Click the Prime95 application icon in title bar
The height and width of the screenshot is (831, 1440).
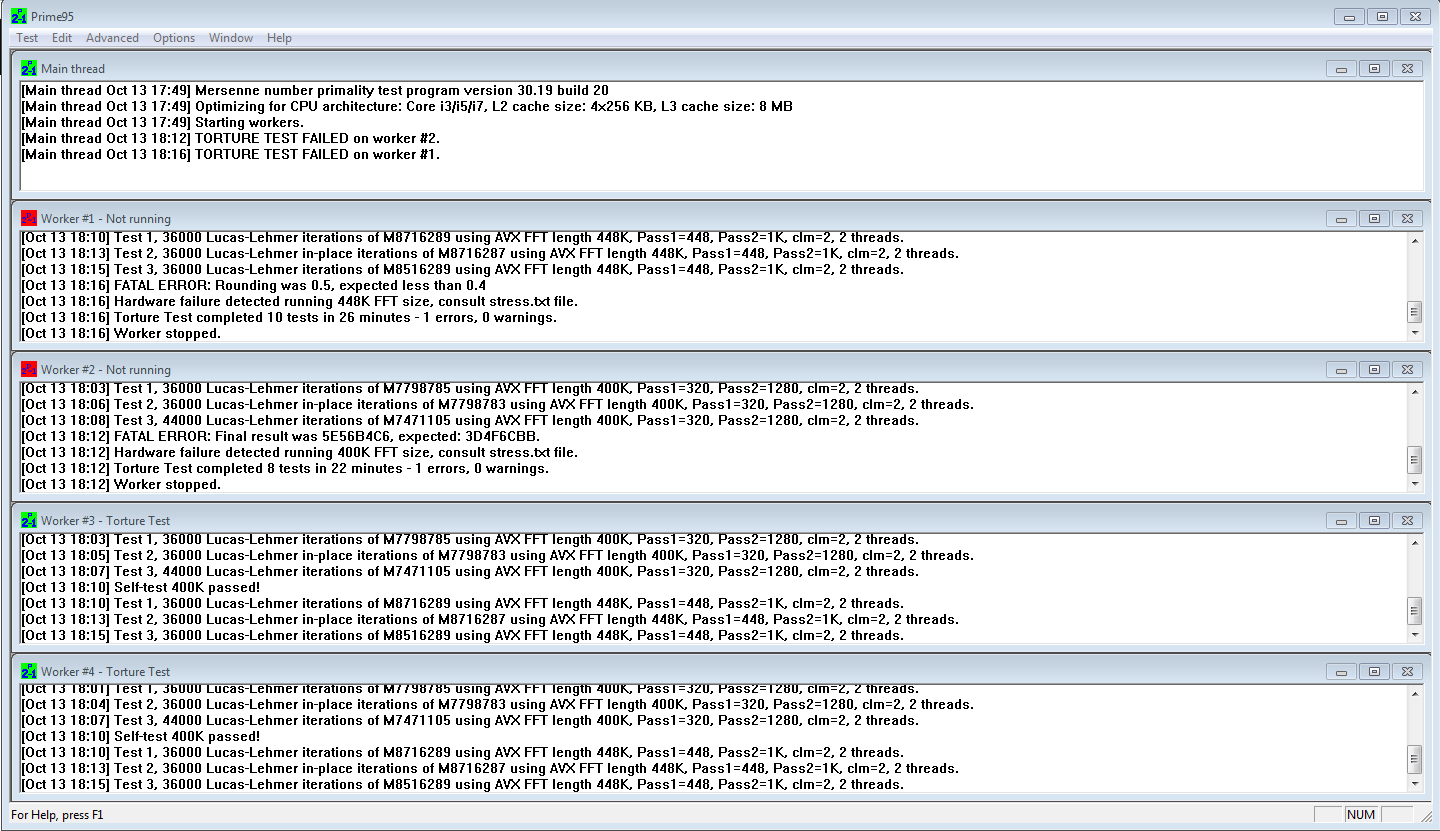[x=19, y=16]
